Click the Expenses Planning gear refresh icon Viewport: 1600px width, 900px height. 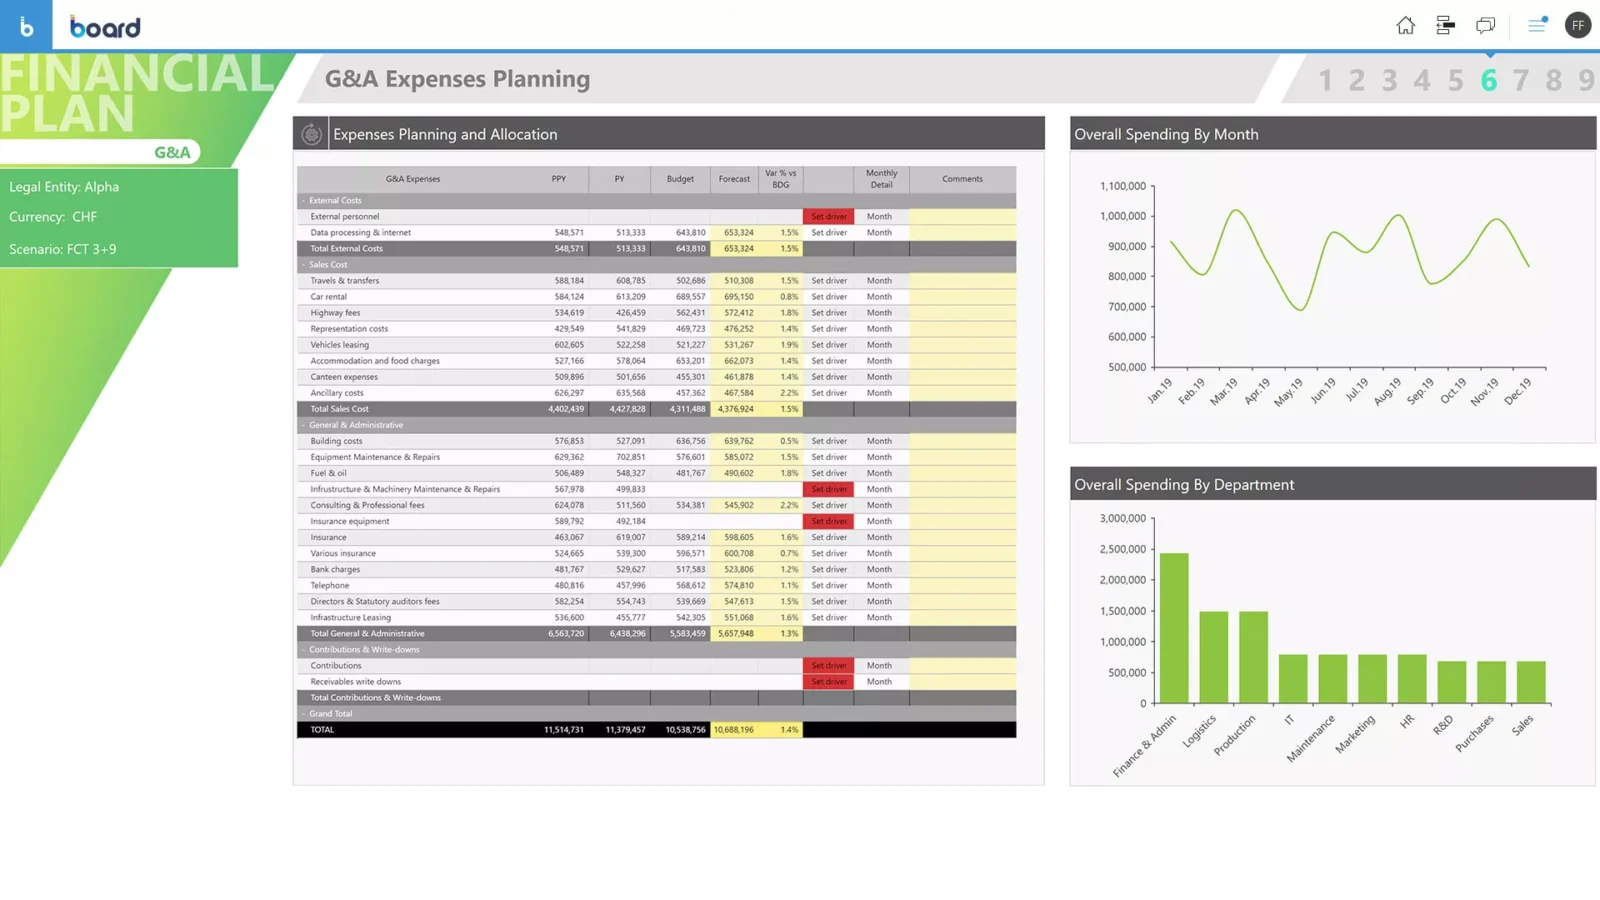tap(311, 134)
